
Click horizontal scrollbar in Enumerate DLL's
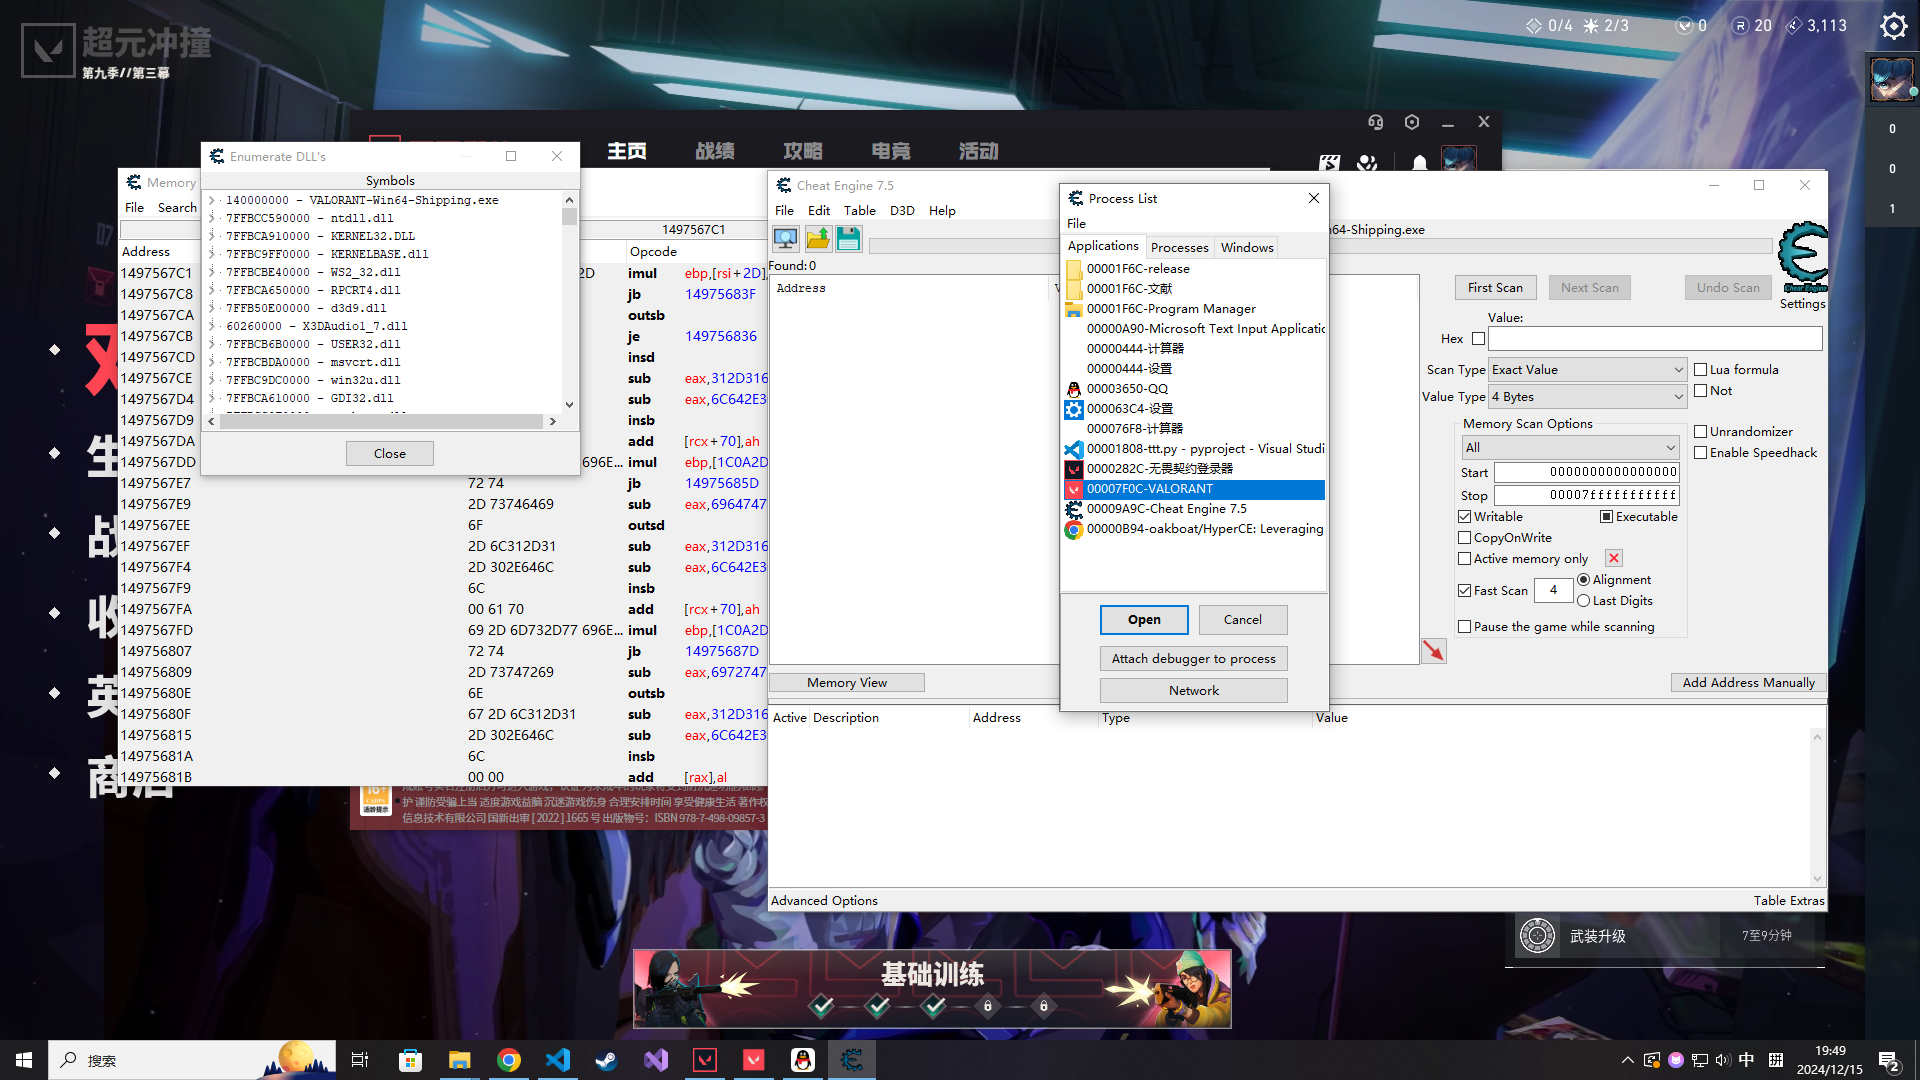[381, 422]
